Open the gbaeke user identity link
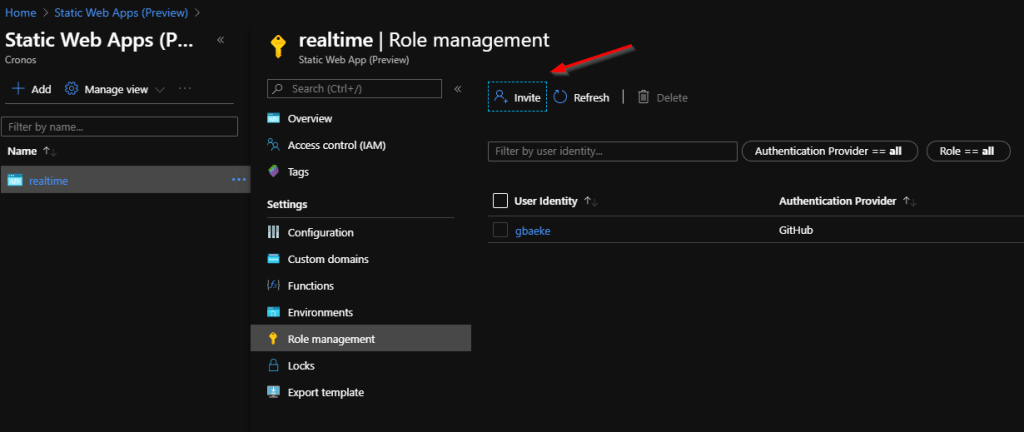Viewport: 1024px width, 432px height. 532,231
